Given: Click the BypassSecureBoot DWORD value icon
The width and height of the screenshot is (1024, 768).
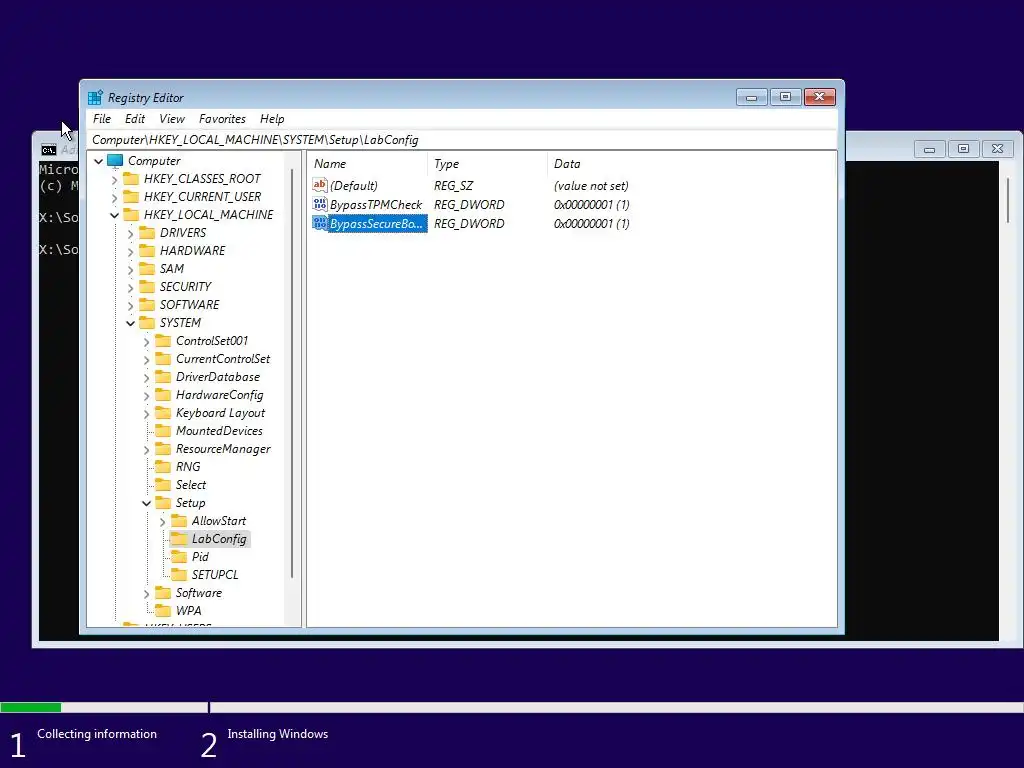Looking at the screenshot, I should (319, 223).
